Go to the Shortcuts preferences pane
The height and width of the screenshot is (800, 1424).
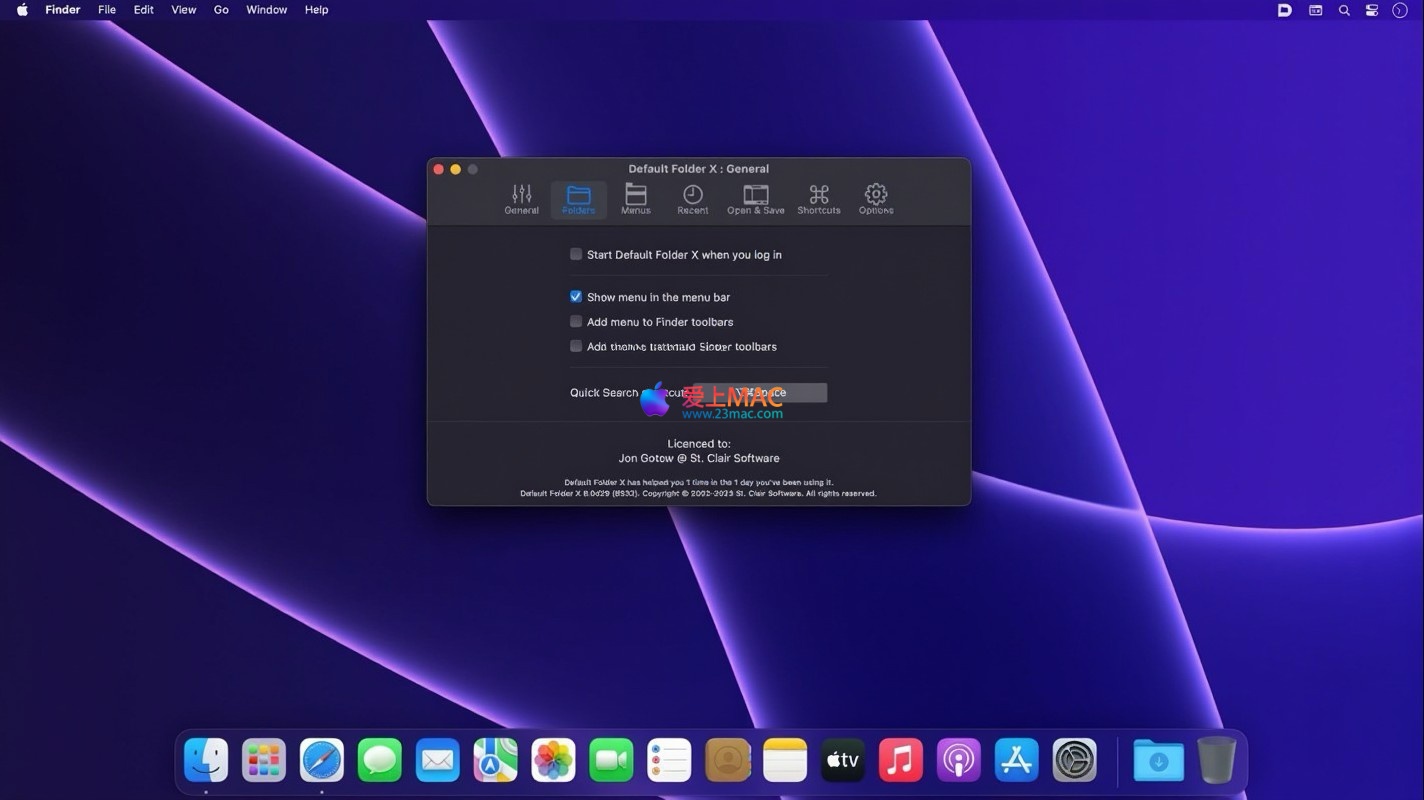coord(818,199)
